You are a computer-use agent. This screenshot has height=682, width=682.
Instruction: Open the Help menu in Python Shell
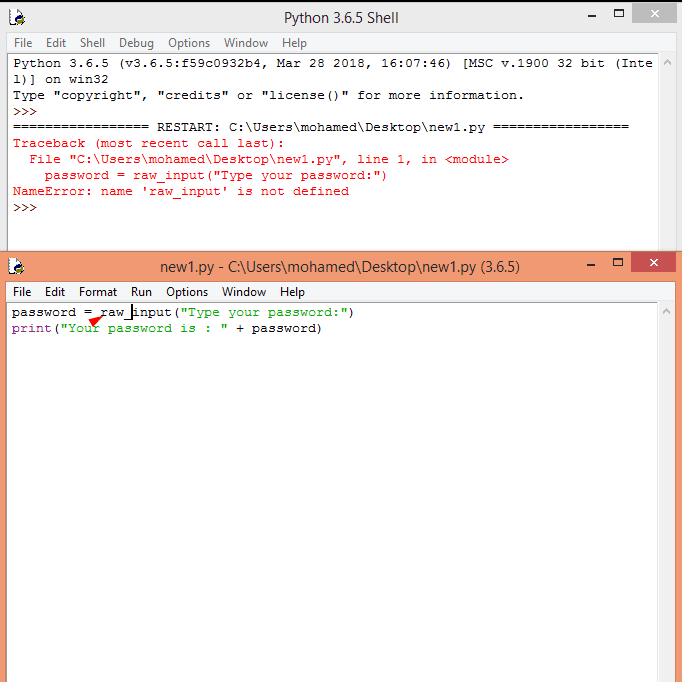(x=294, y=43)
